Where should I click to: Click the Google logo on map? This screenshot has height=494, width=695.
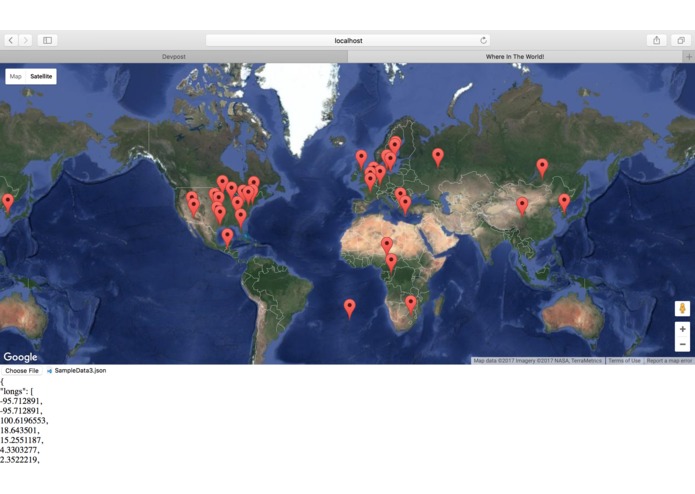click(20, 357)
